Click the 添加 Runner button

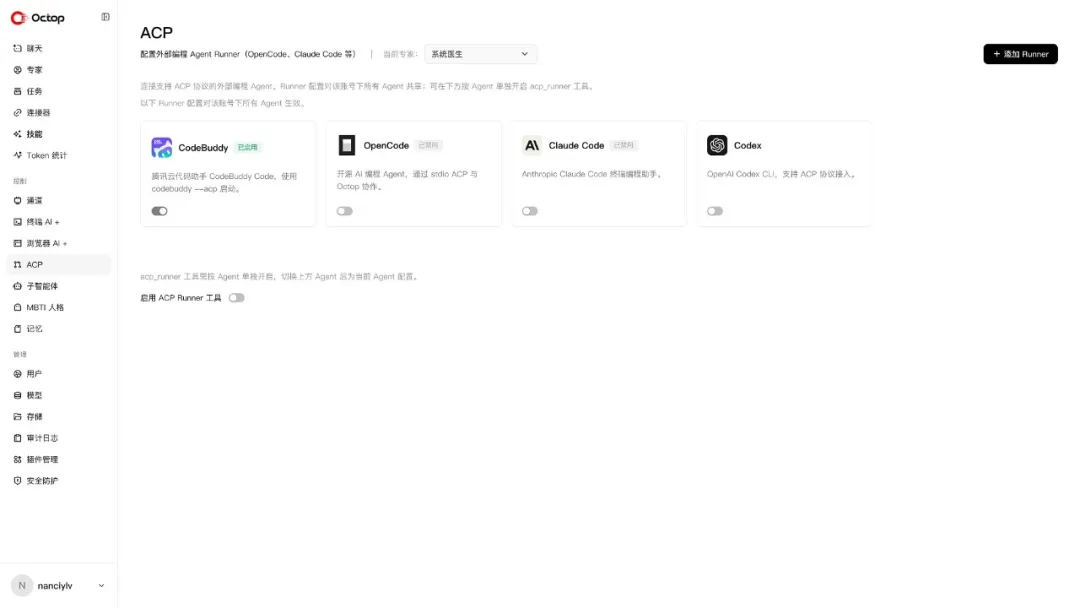pos(1020,54)
